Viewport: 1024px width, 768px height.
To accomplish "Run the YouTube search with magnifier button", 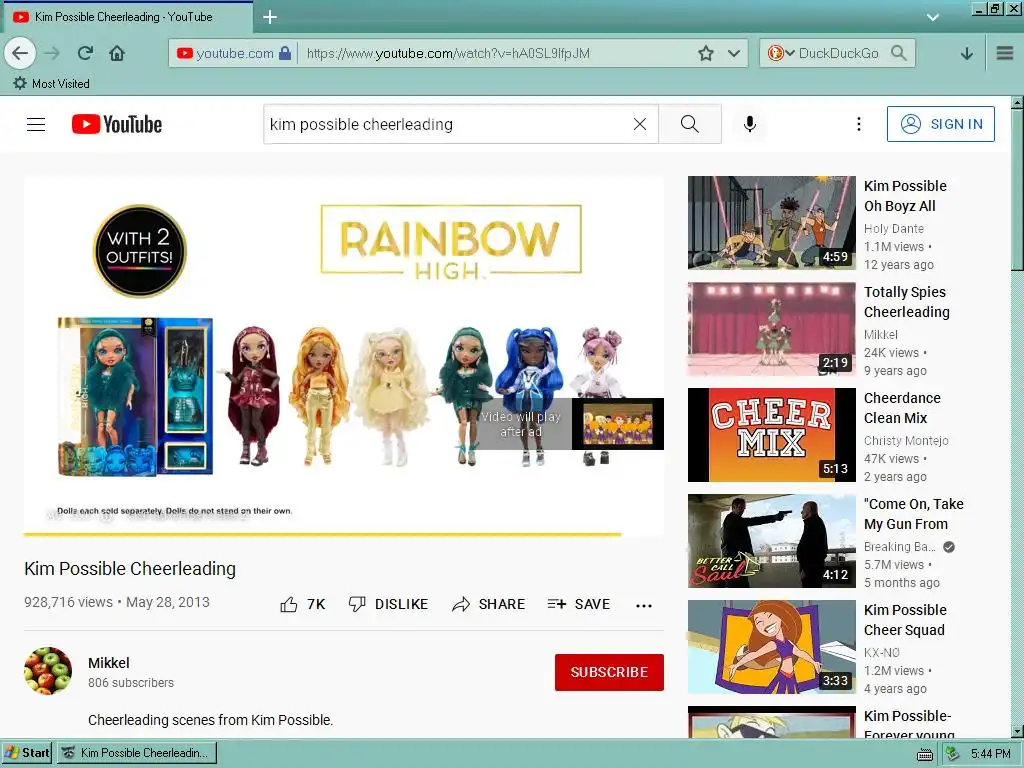I will pyautogui.click(x=690, y=124).
